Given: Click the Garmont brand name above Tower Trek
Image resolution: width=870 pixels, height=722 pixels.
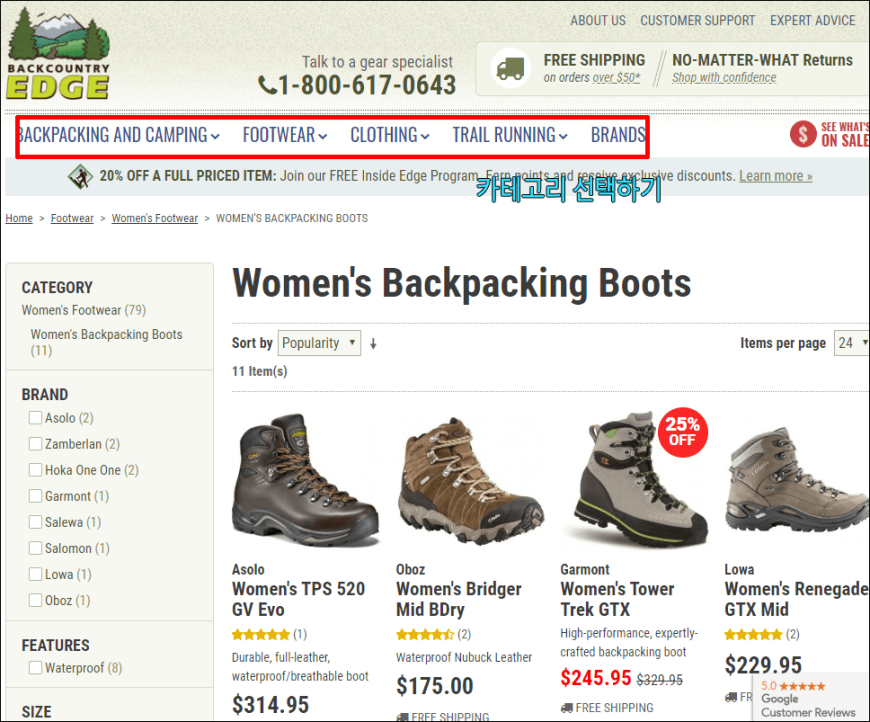Looking at the screenshot, I should point(585,569).
